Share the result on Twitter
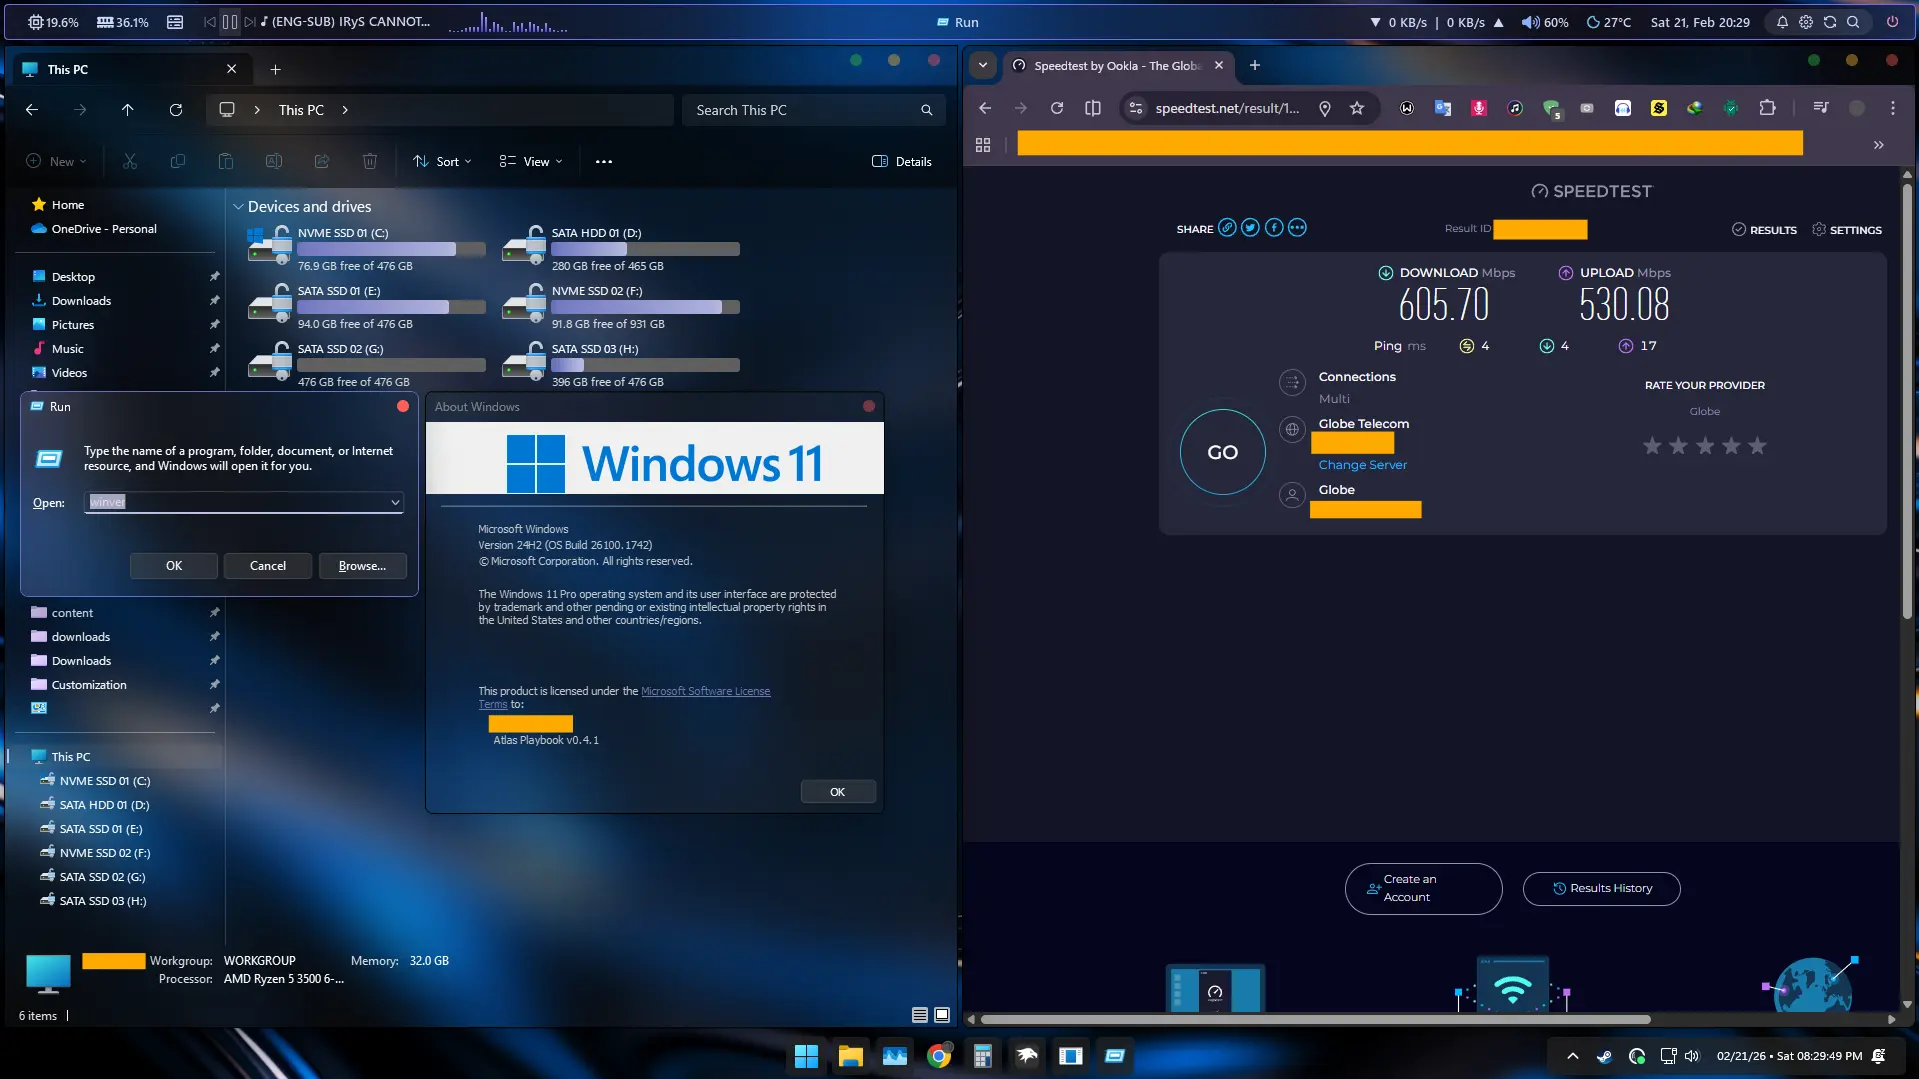This screenshot has height=1079, width=1919. coord(1250,228)
